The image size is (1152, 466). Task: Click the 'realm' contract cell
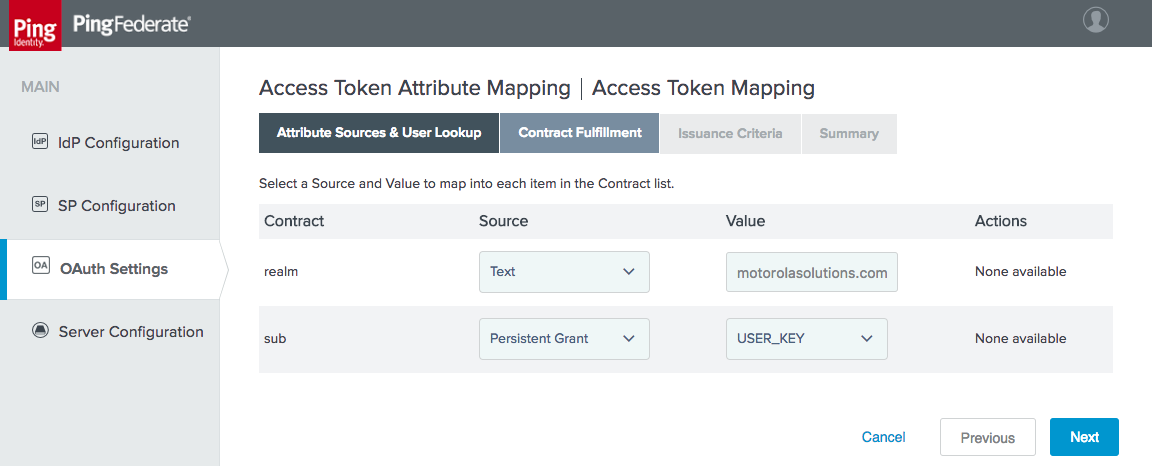(x=279, y=272)
